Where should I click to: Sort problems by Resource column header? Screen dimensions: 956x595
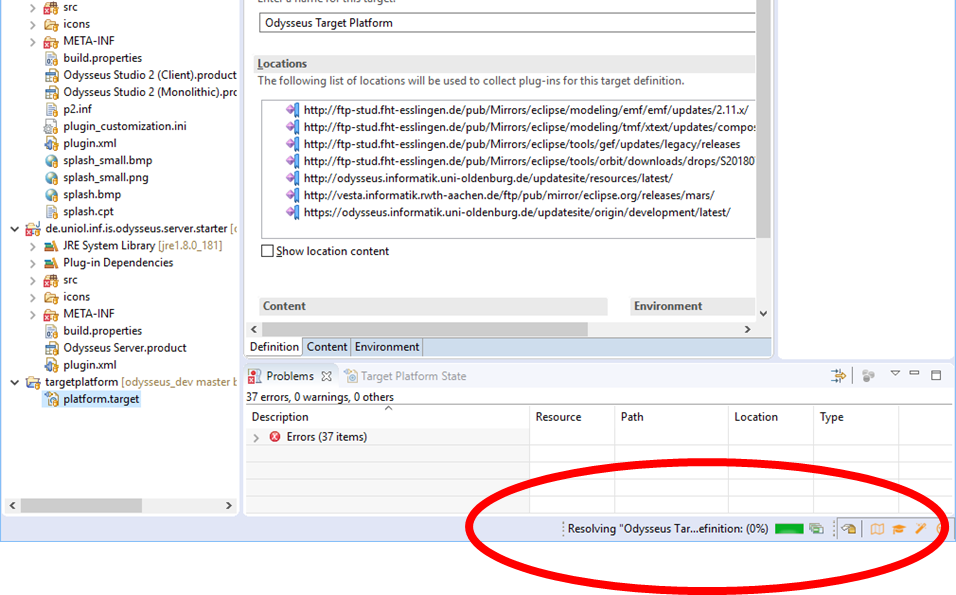(559, 417)
